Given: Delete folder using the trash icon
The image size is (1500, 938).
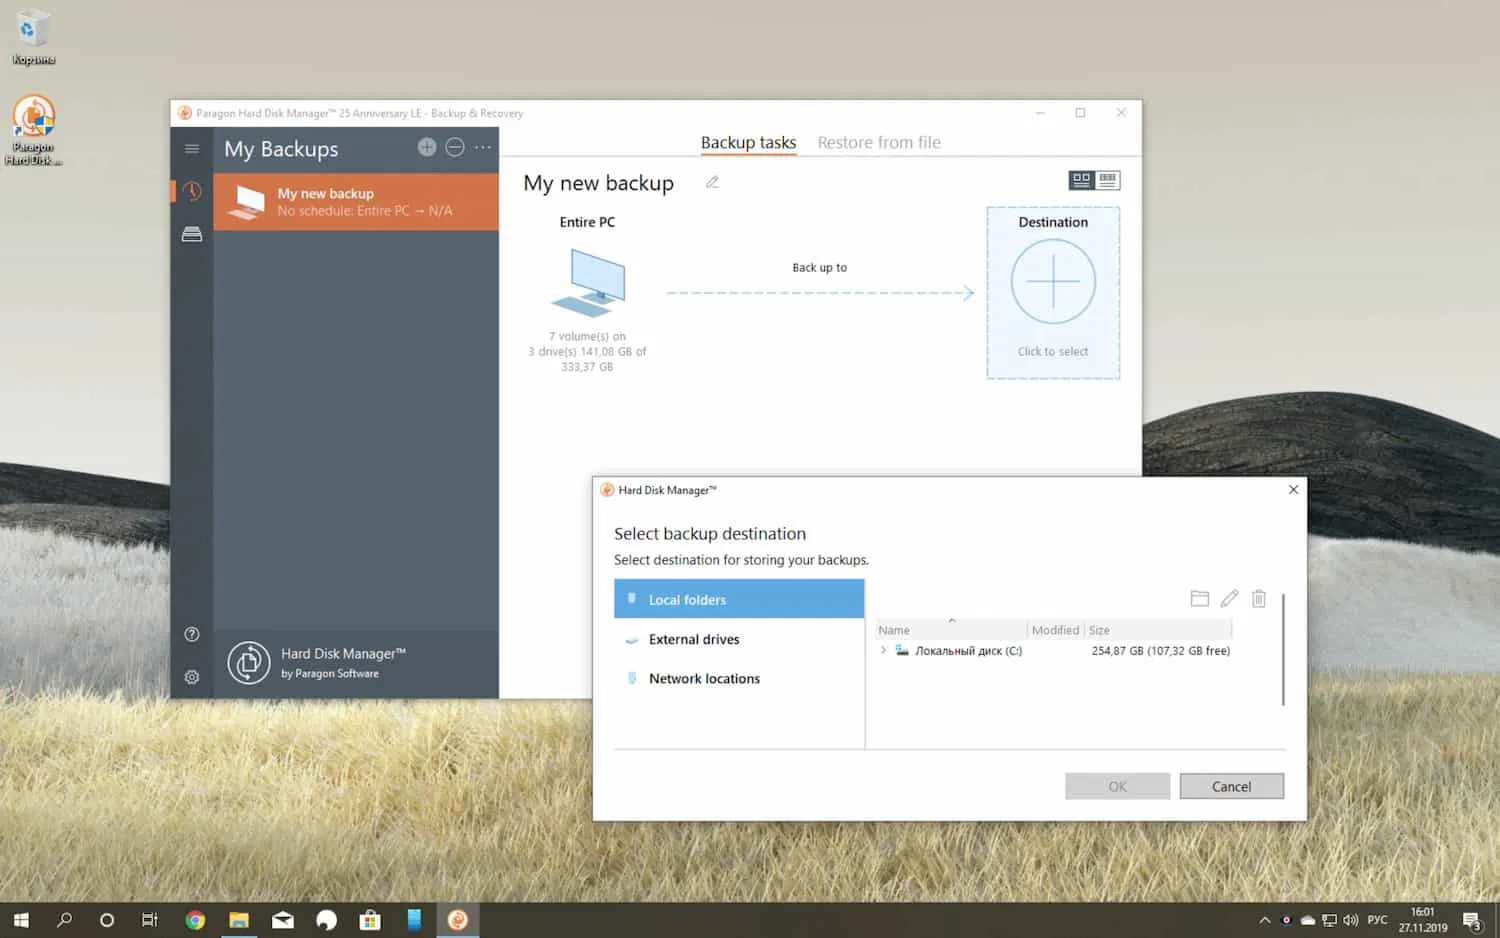Looking at the screenshot, I should click(1259, 598).
